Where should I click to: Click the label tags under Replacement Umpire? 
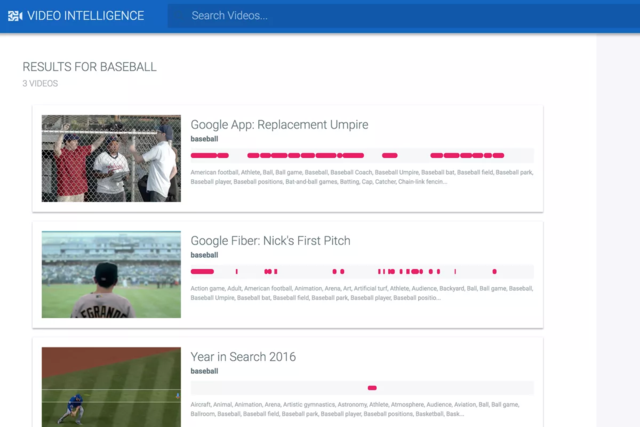361,177
